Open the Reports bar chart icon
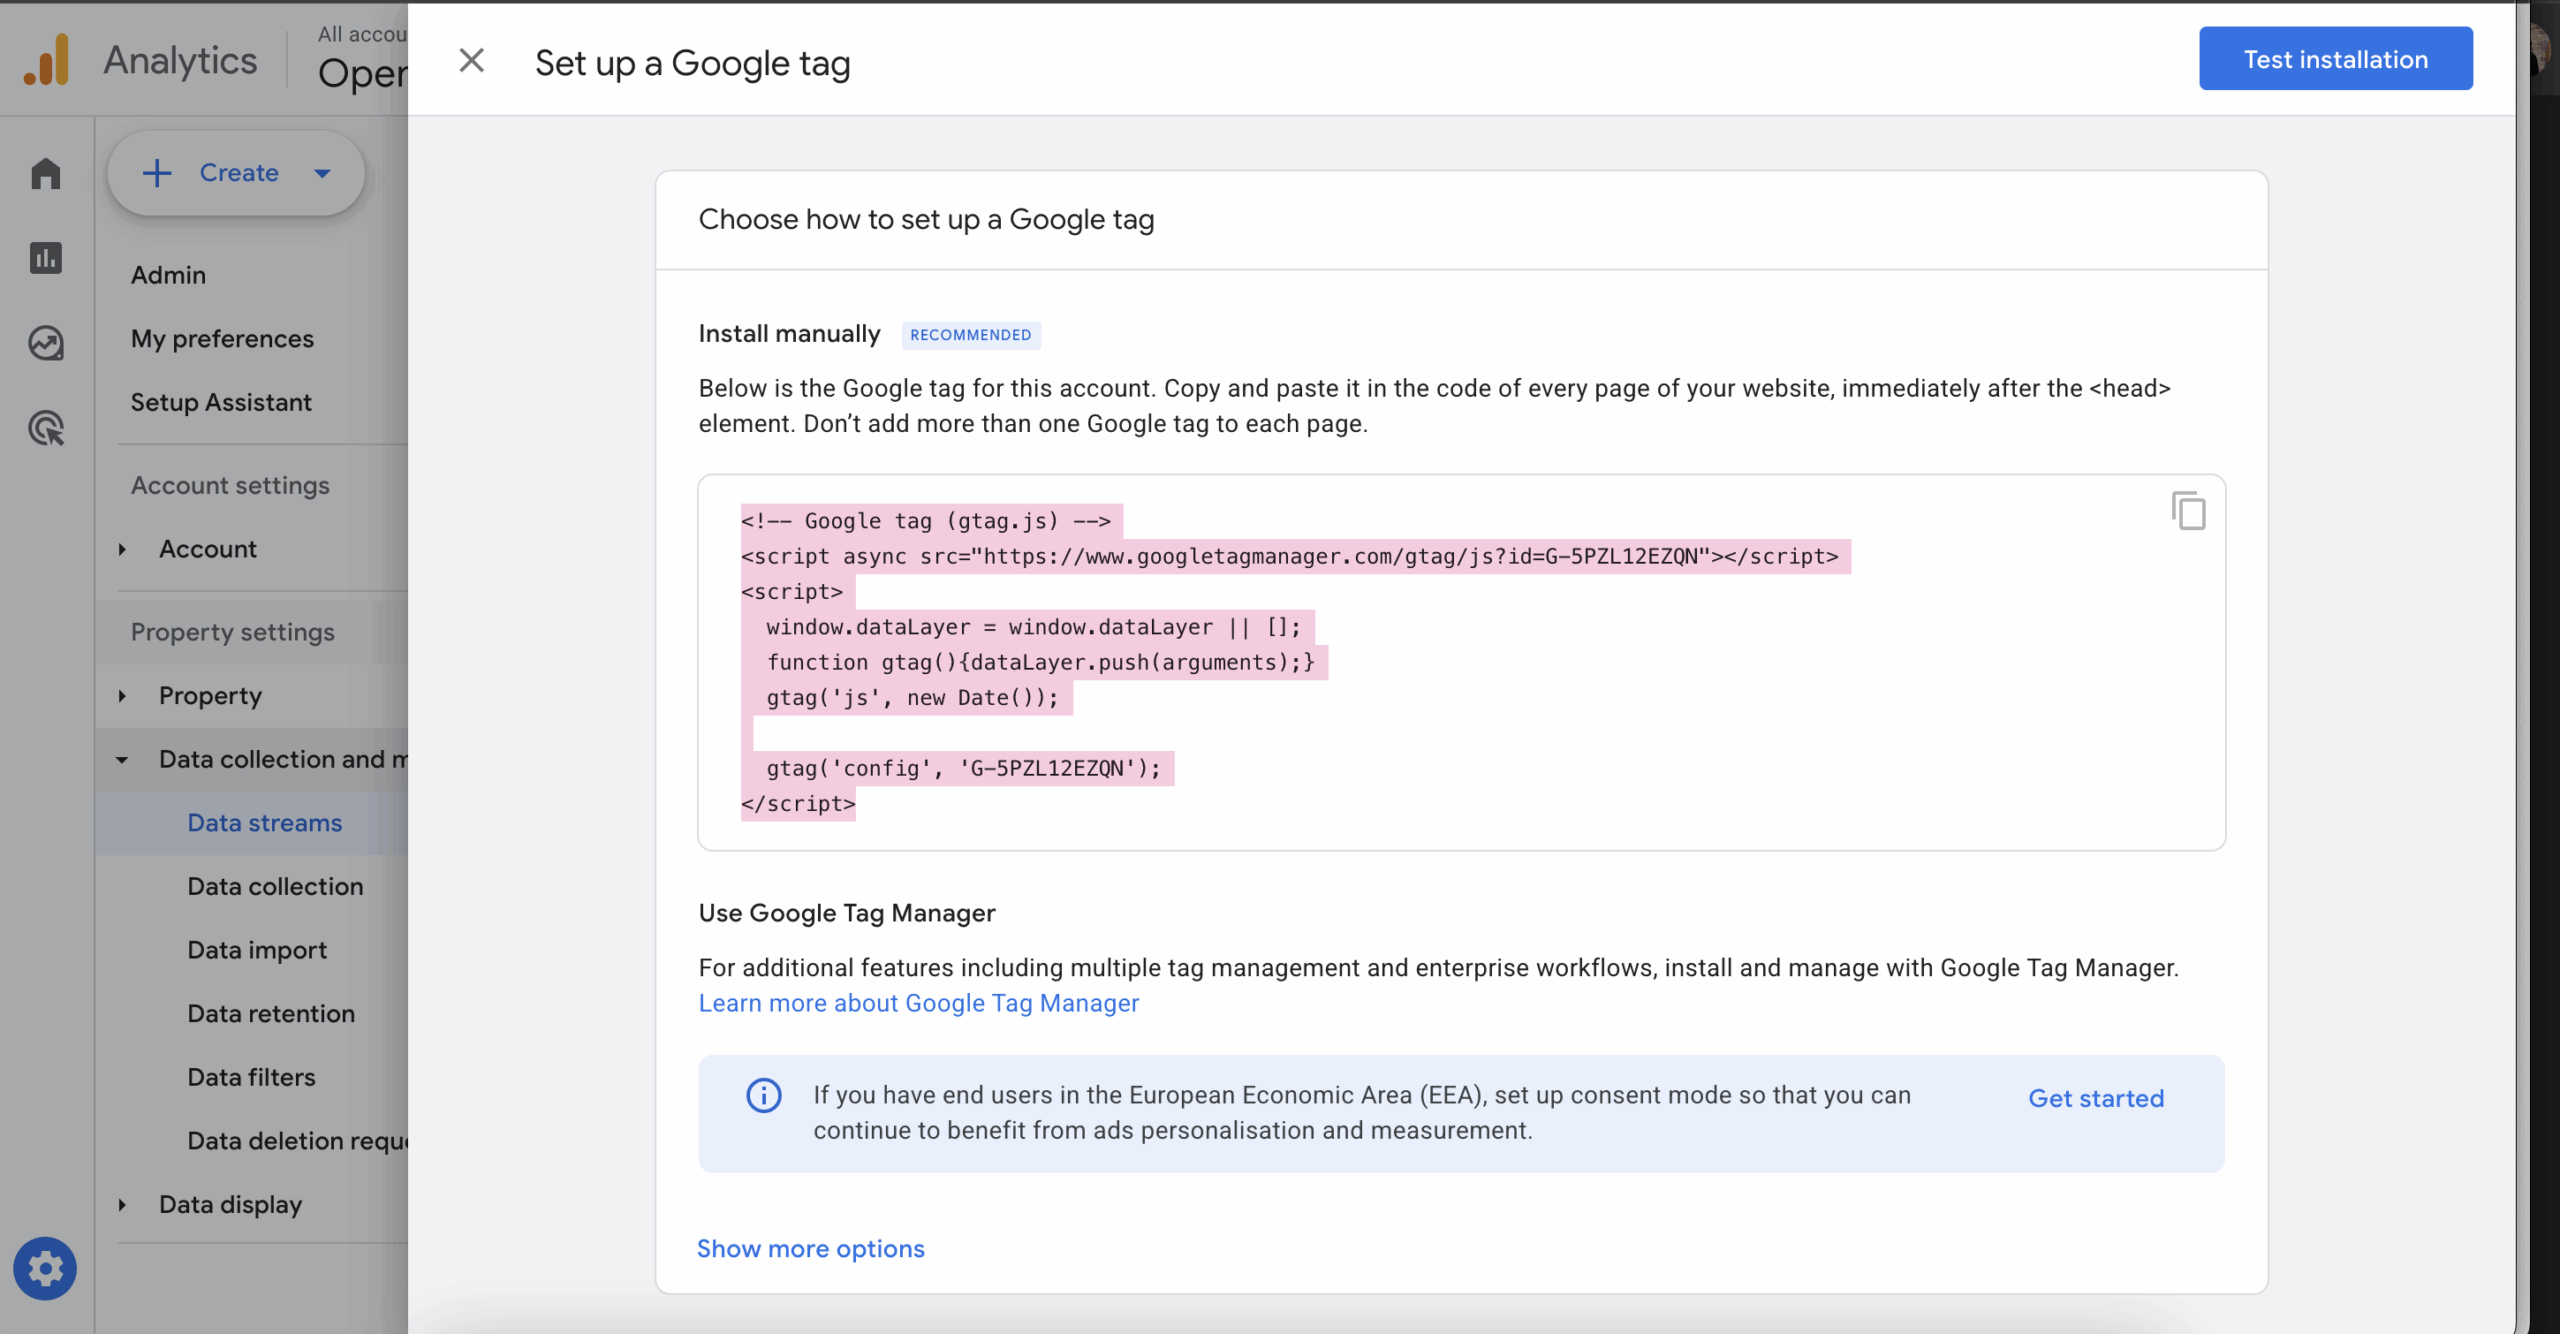This screenshot has width=2560, height=1334. [46, 258]
